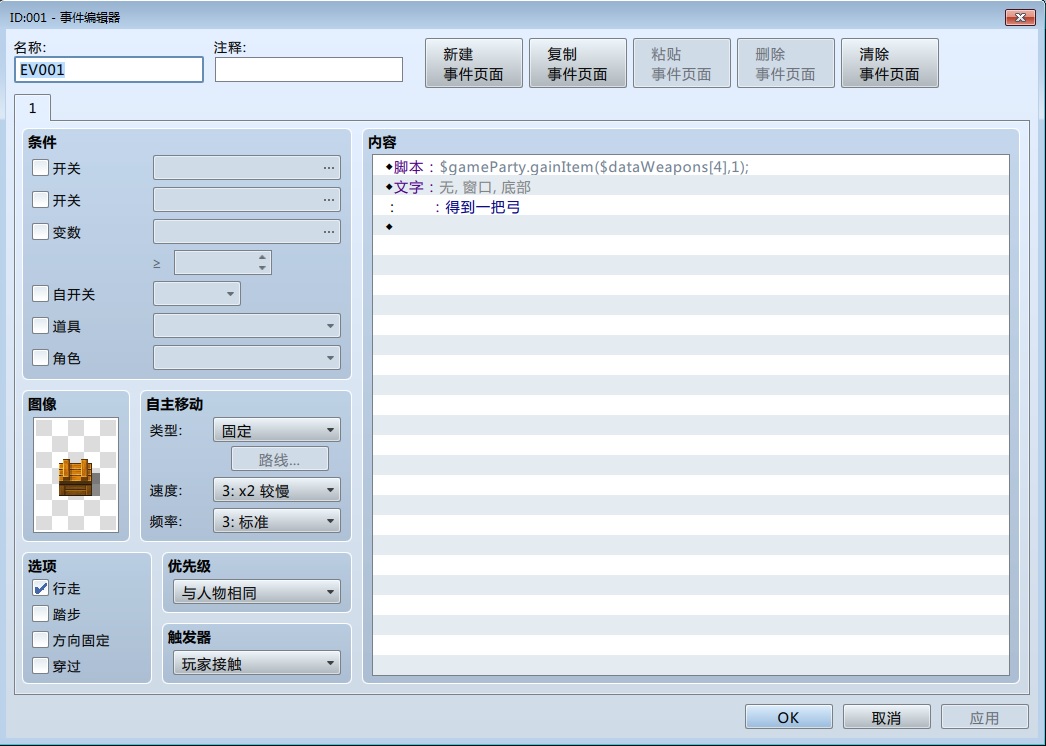Viewport: 1046px width, 746px height.
Task: Select the 文字：无, 窗口, 底部 command line
Action: (691, 187)
